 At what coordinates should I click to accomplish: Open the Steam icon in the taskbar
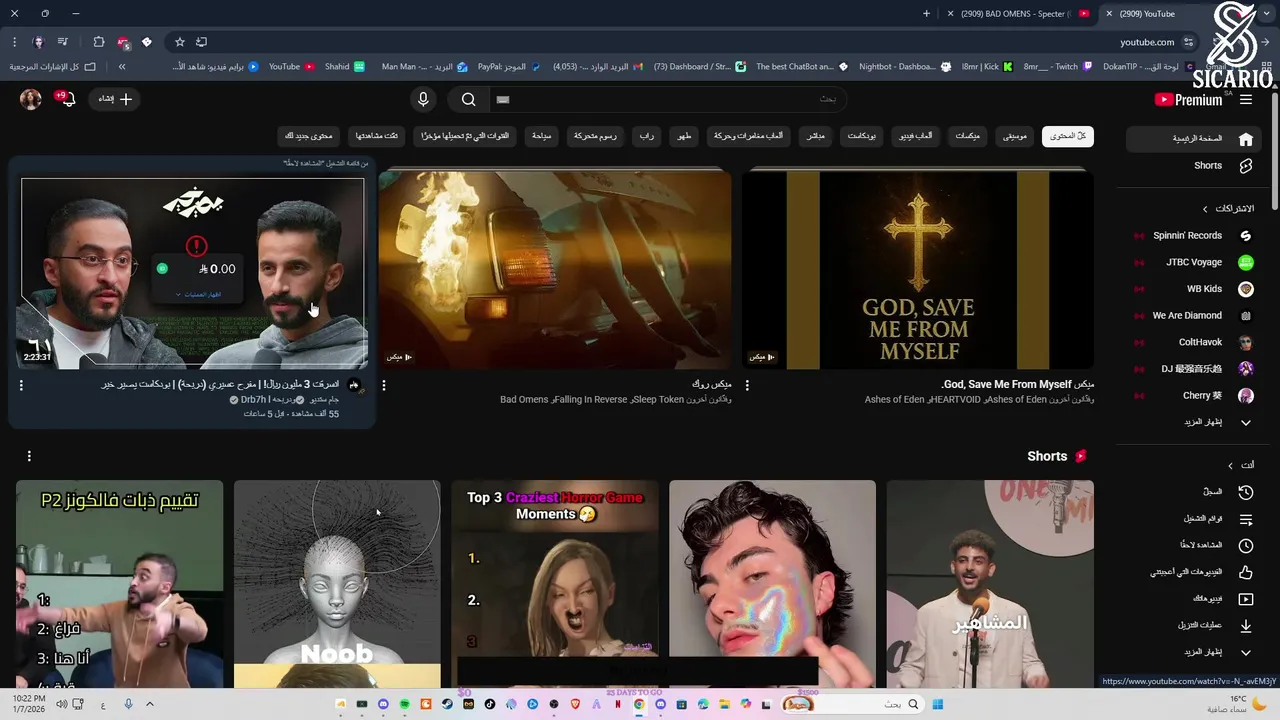pyautogui.click(x=447, y=704)
